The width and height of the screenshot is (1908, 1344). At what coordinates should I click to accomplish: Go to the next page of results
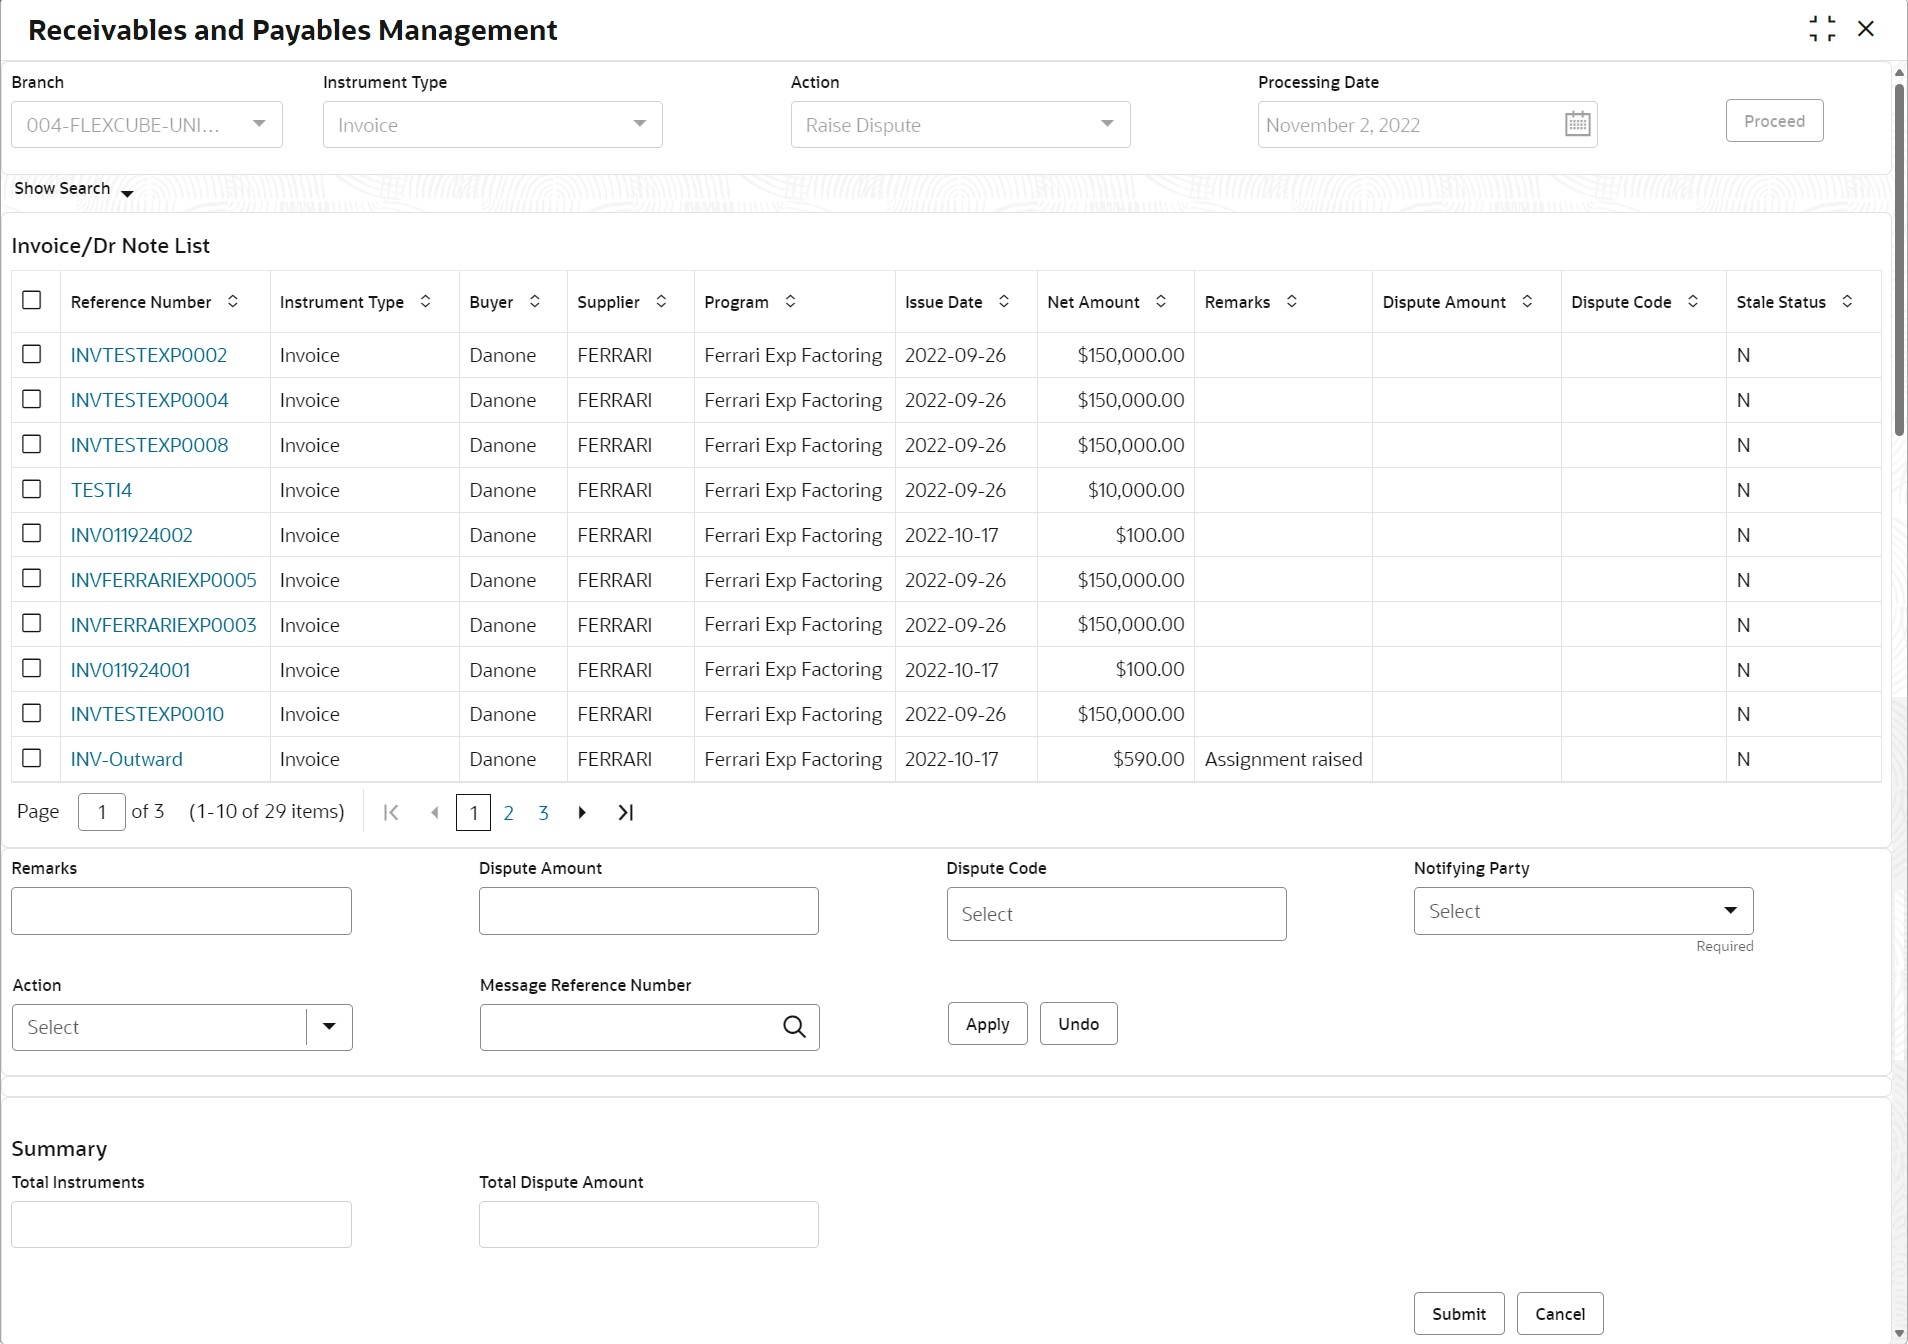coord(582,812)
